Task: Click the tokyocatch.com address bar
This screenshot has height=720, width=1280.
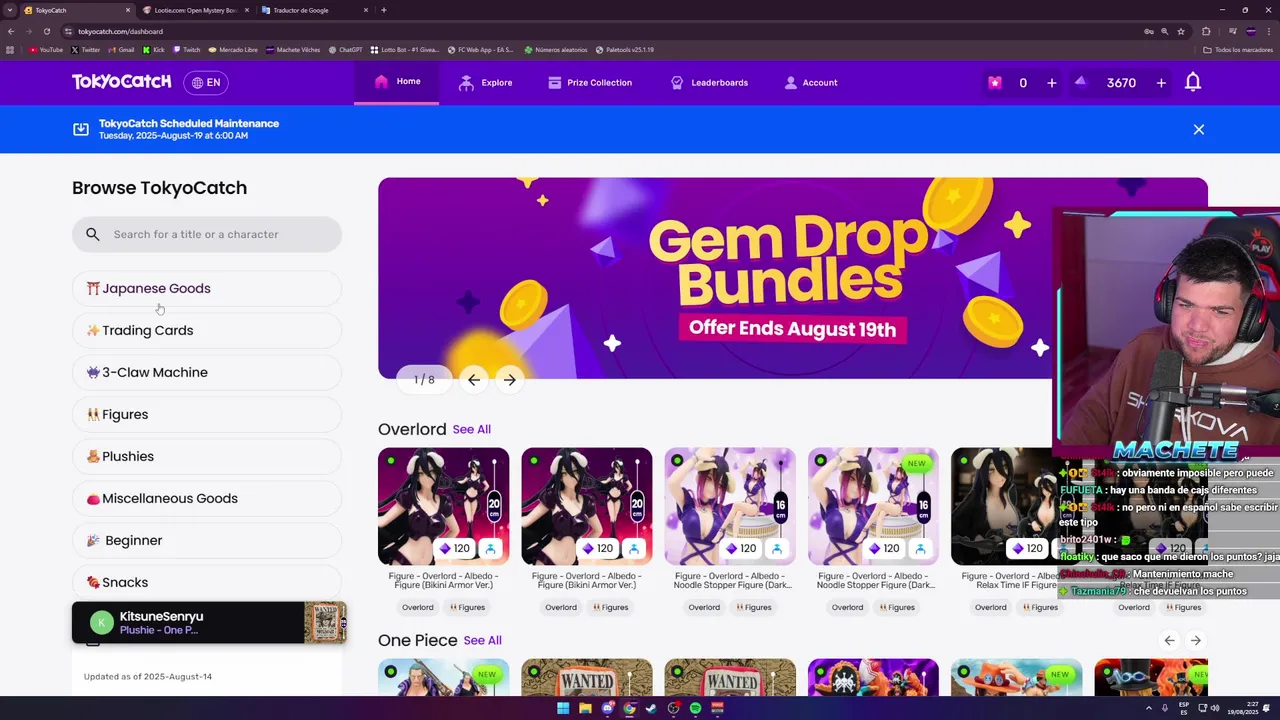Action: (x=600, y=31)
